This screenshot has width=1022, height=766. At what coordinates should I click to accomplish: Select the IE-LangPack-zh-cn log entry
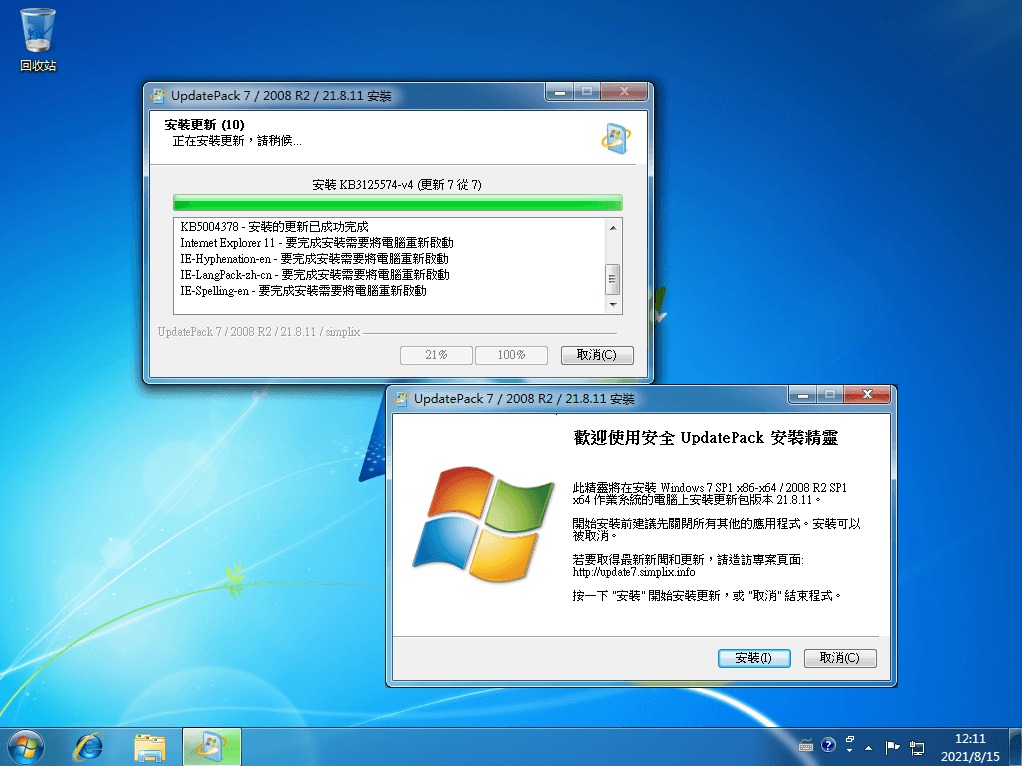click(x=315, y=274)
